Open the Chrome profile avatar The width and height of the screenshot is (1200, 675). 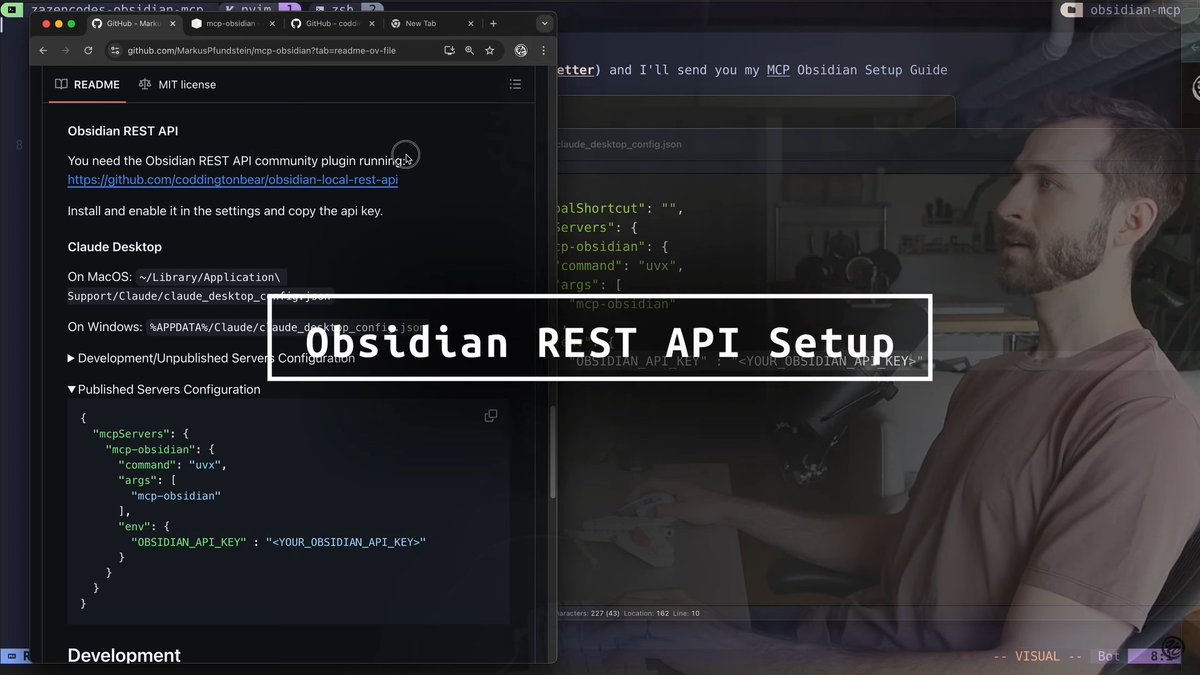point(521,50)
